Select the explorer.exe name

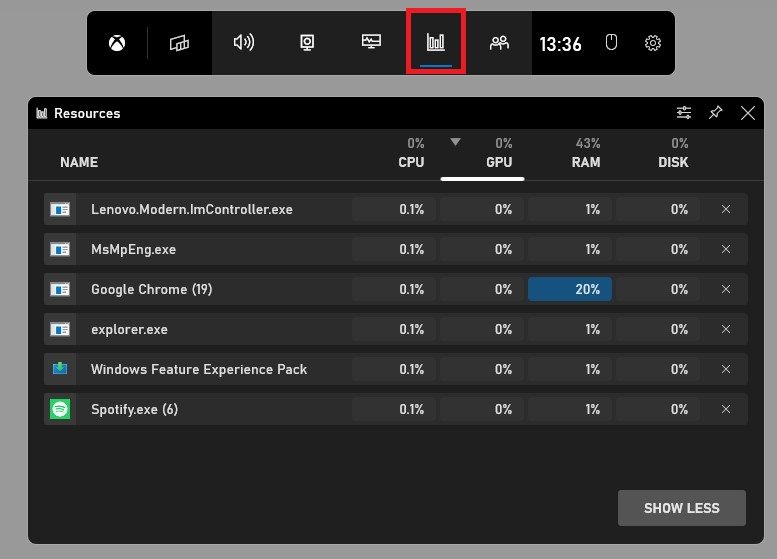pyautogui.click(x=129, y=330)
